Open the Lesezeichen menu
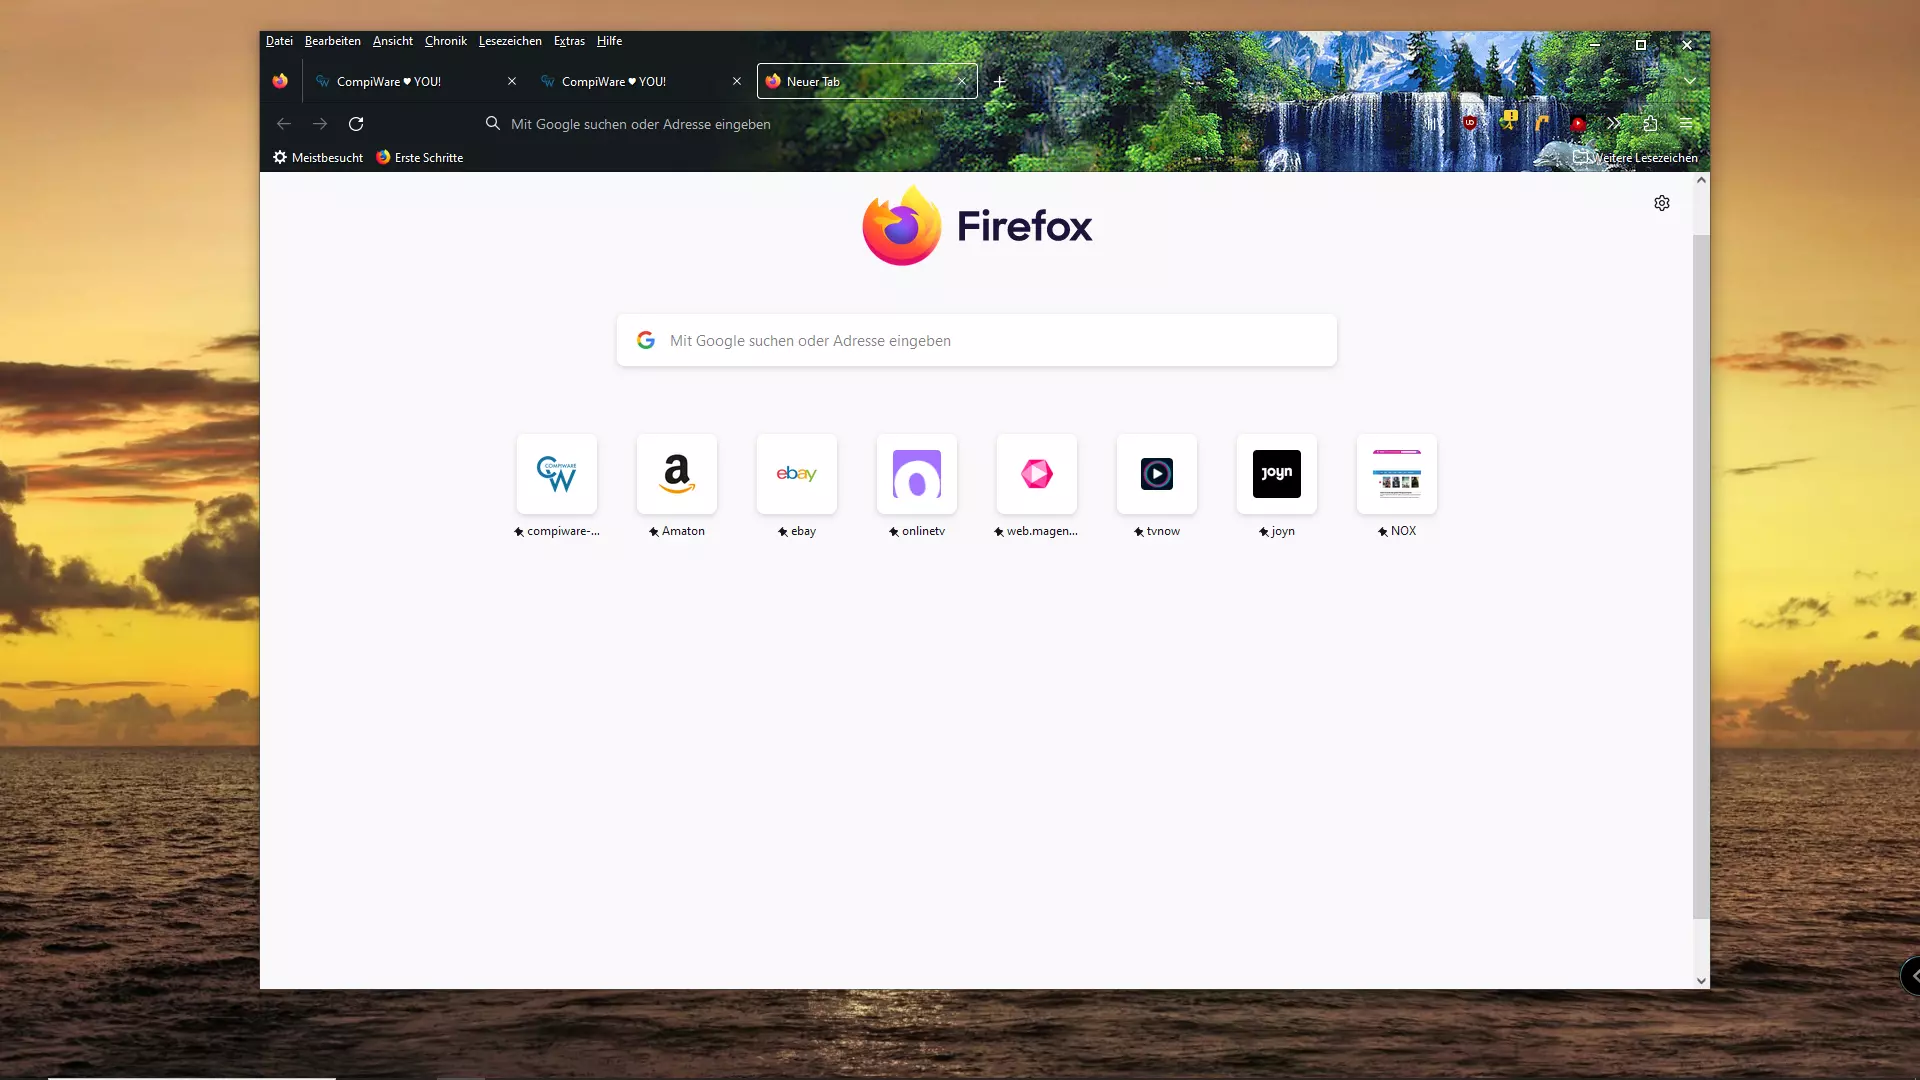 click(x=510, y=41)
